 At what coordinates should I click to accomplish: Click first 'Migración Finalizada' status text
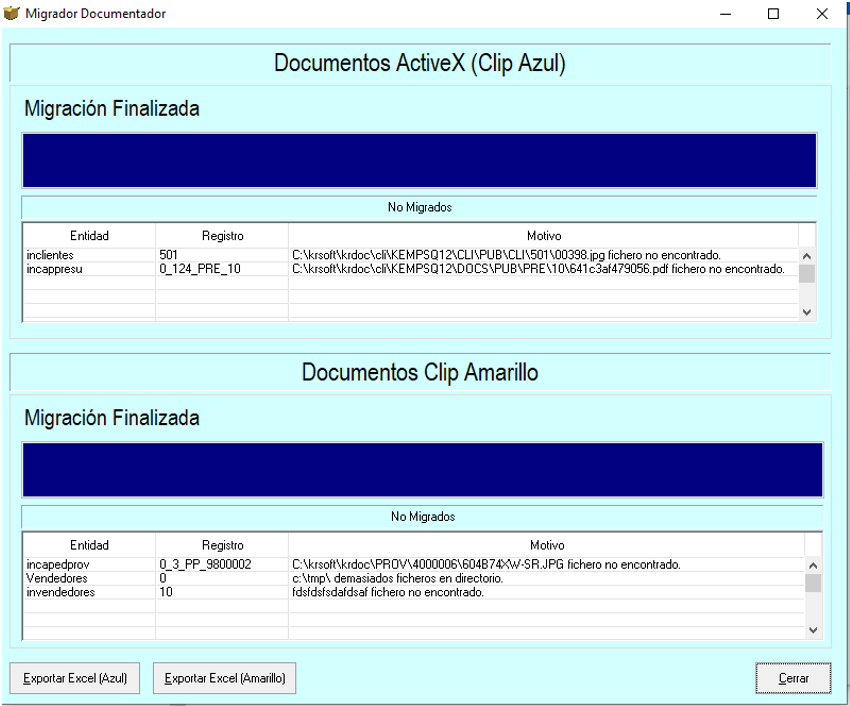pos(112,108)
